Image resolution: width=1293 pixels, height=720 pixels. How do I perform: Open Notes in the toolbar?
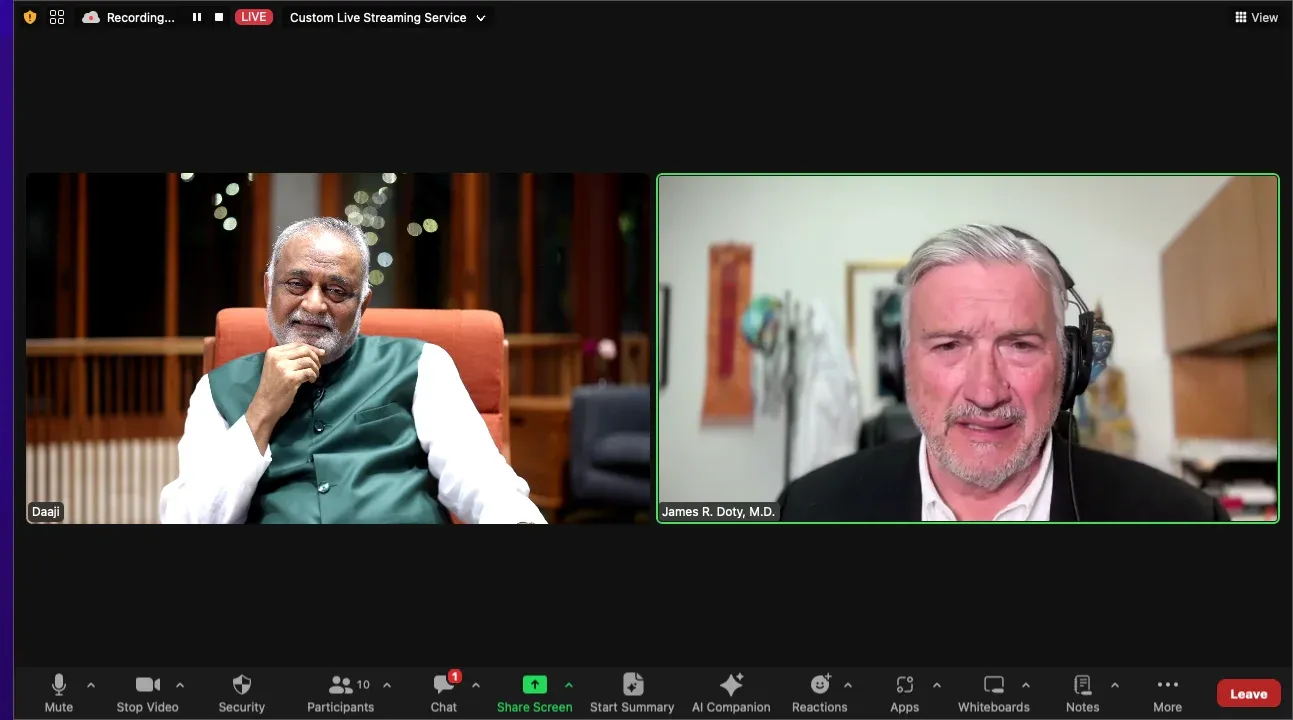tap(1082, 693)
